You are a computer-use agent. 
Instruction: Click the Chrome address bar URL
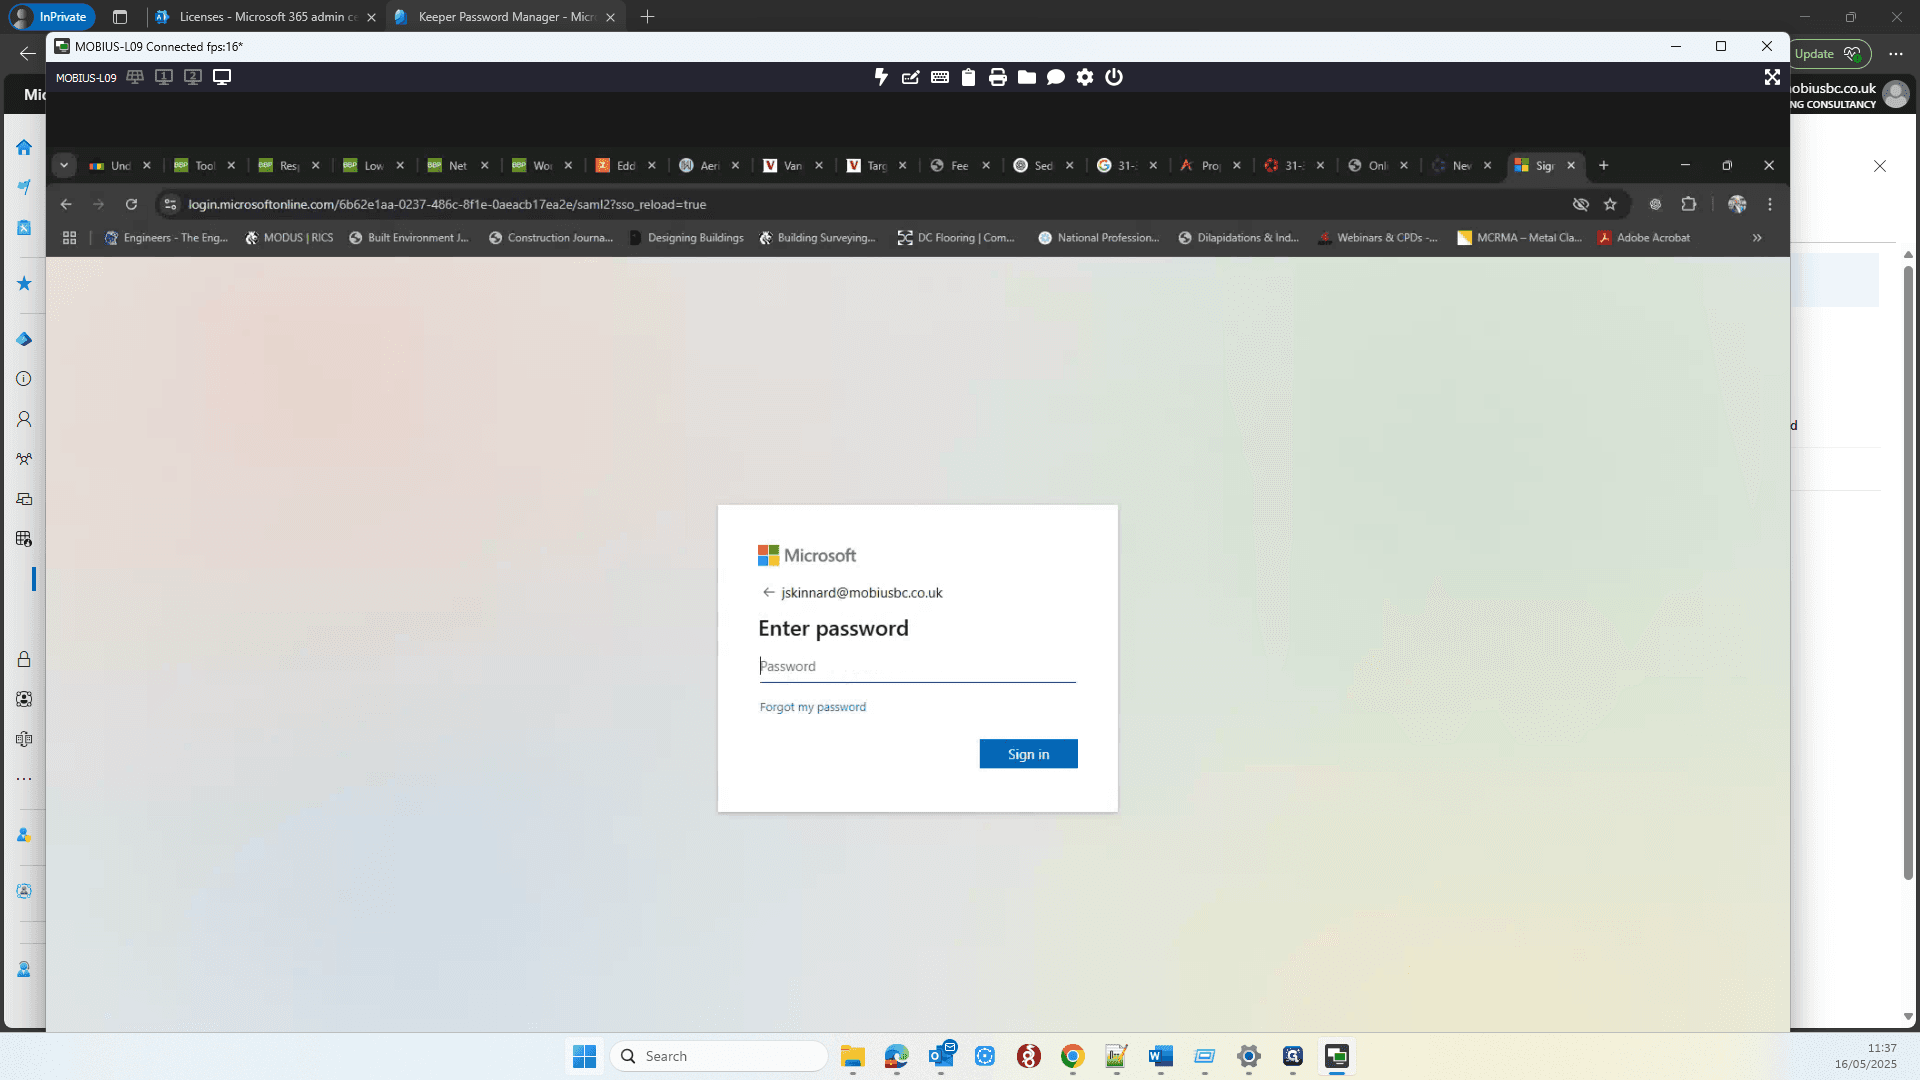point(447,204)
